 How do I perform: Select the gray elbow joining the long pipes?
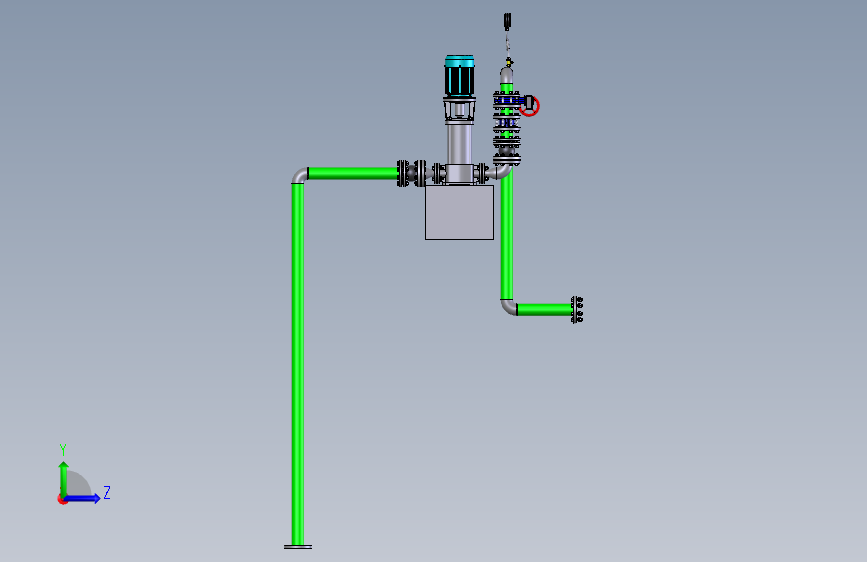pyautogui.click(x=299, y=175)
